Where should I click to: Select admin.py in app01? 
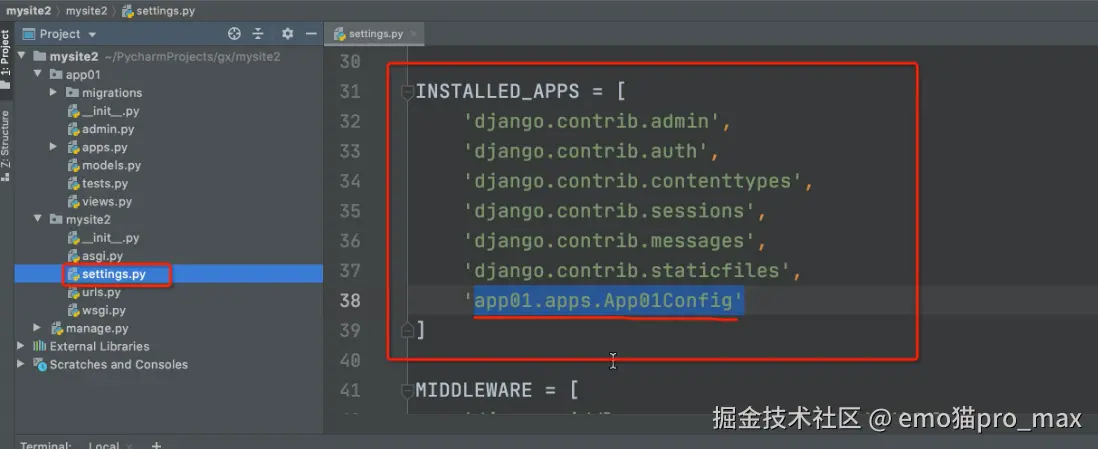pyautogui.click(x=108, y=129)
